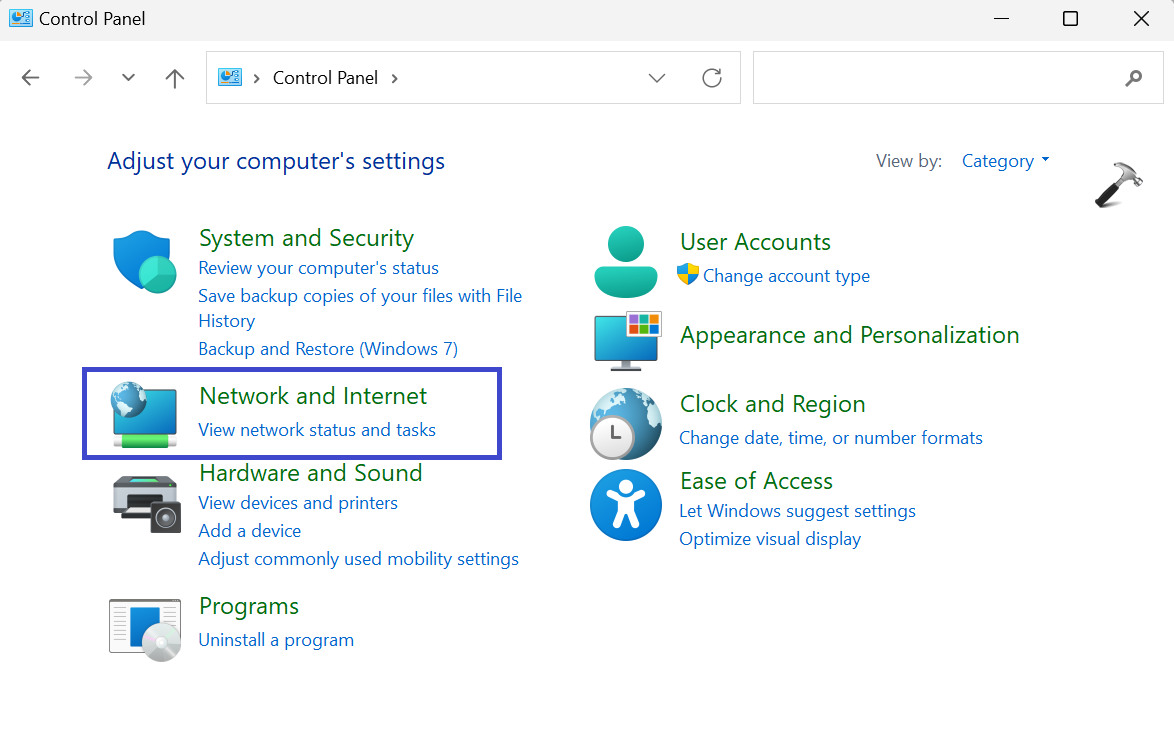Click the Control Panel breadcrumb item
Viewport: 1174px width, 735px height.
[325, 78]
